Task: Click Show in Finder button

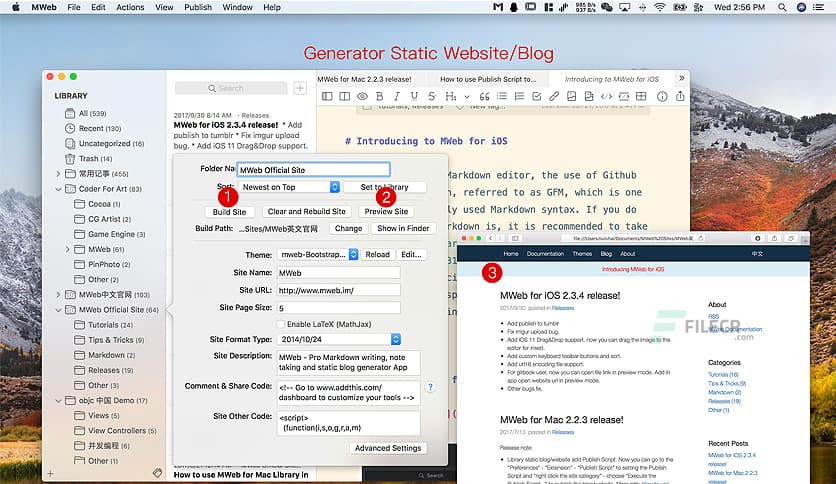Action: (403, 228)
